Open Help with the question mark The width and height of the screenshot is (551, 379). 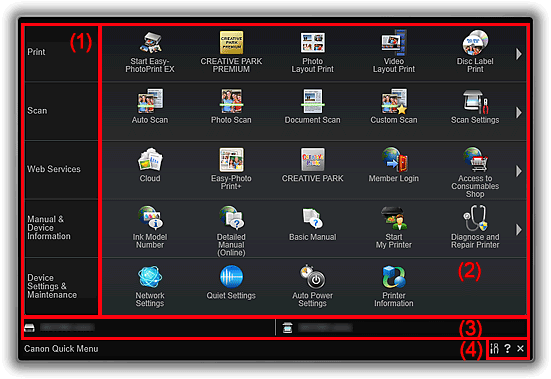(x=507, y=348)
